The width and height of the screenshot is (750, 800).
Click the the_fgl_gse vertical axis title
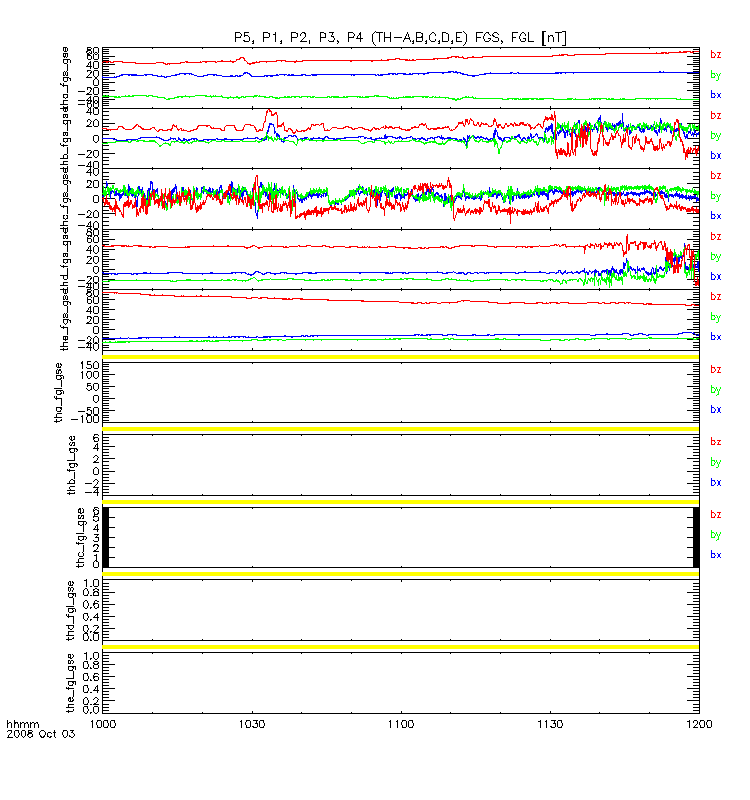click(x=71, y=683)
